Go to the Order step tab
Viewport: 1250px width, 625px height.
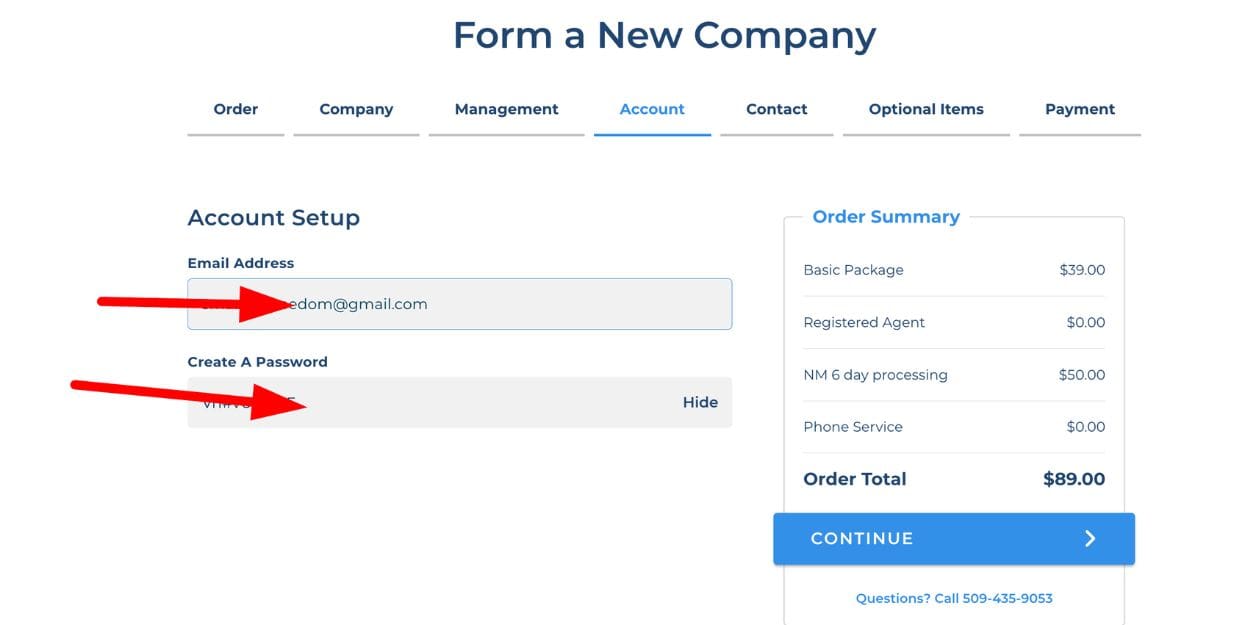[x=236, y=110]
